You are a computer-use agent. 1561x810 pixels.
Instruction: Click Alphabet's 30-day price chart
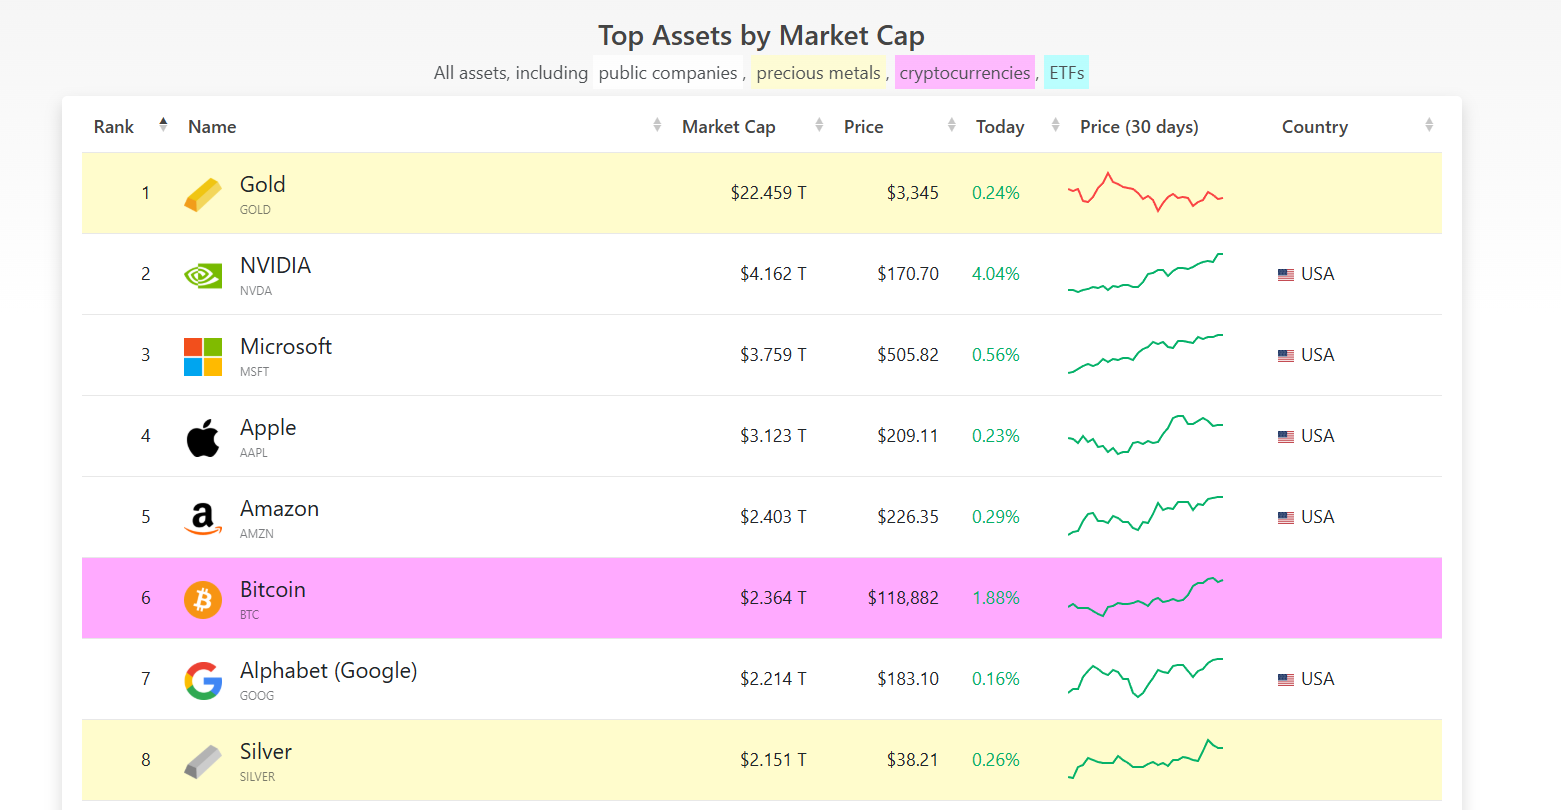point(1146,678)
